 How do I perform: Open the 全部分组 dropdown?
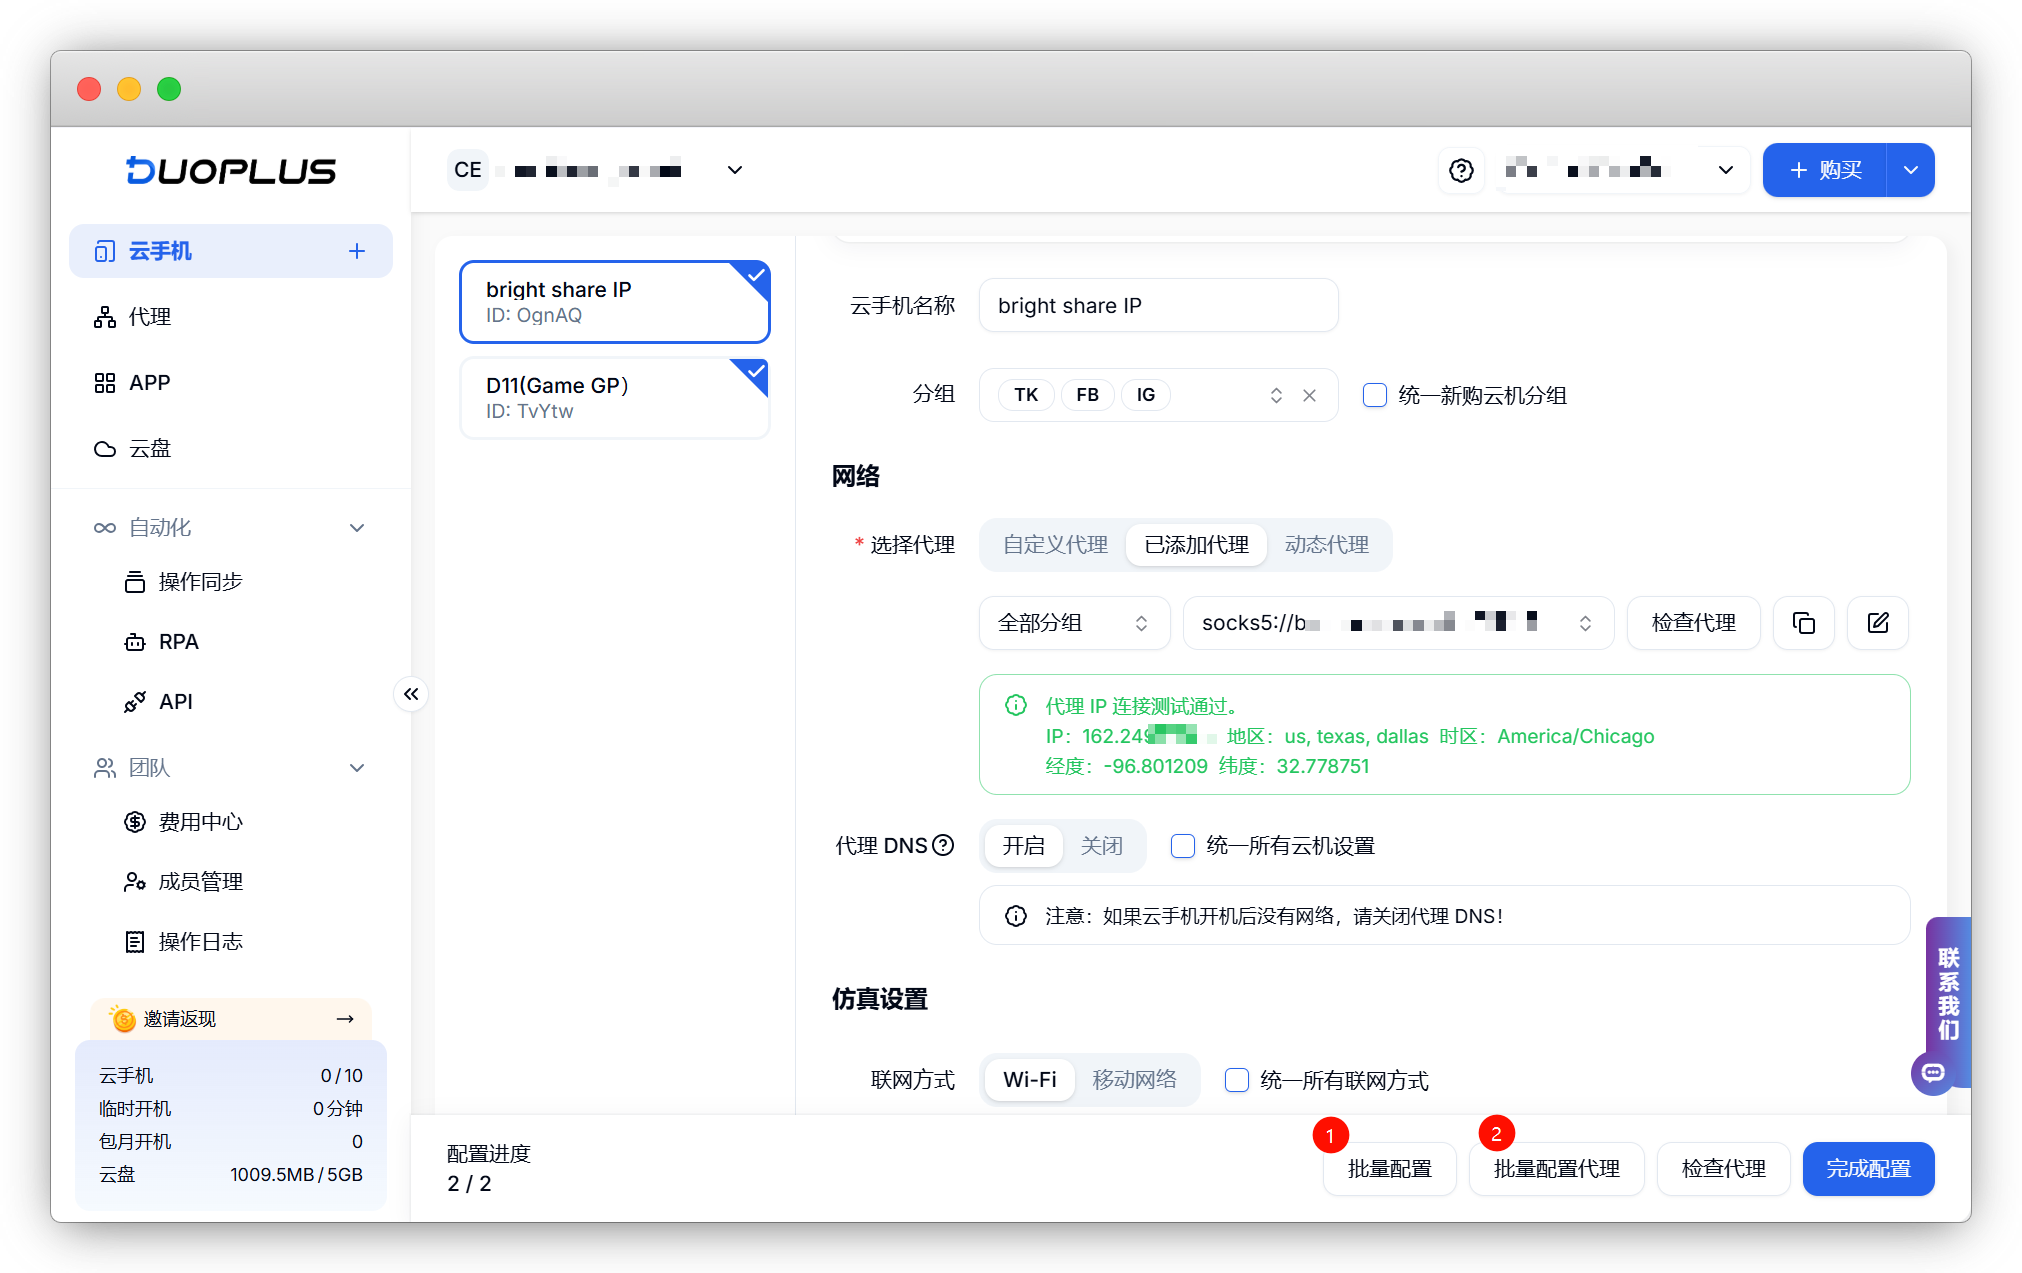pos(1073,624)
